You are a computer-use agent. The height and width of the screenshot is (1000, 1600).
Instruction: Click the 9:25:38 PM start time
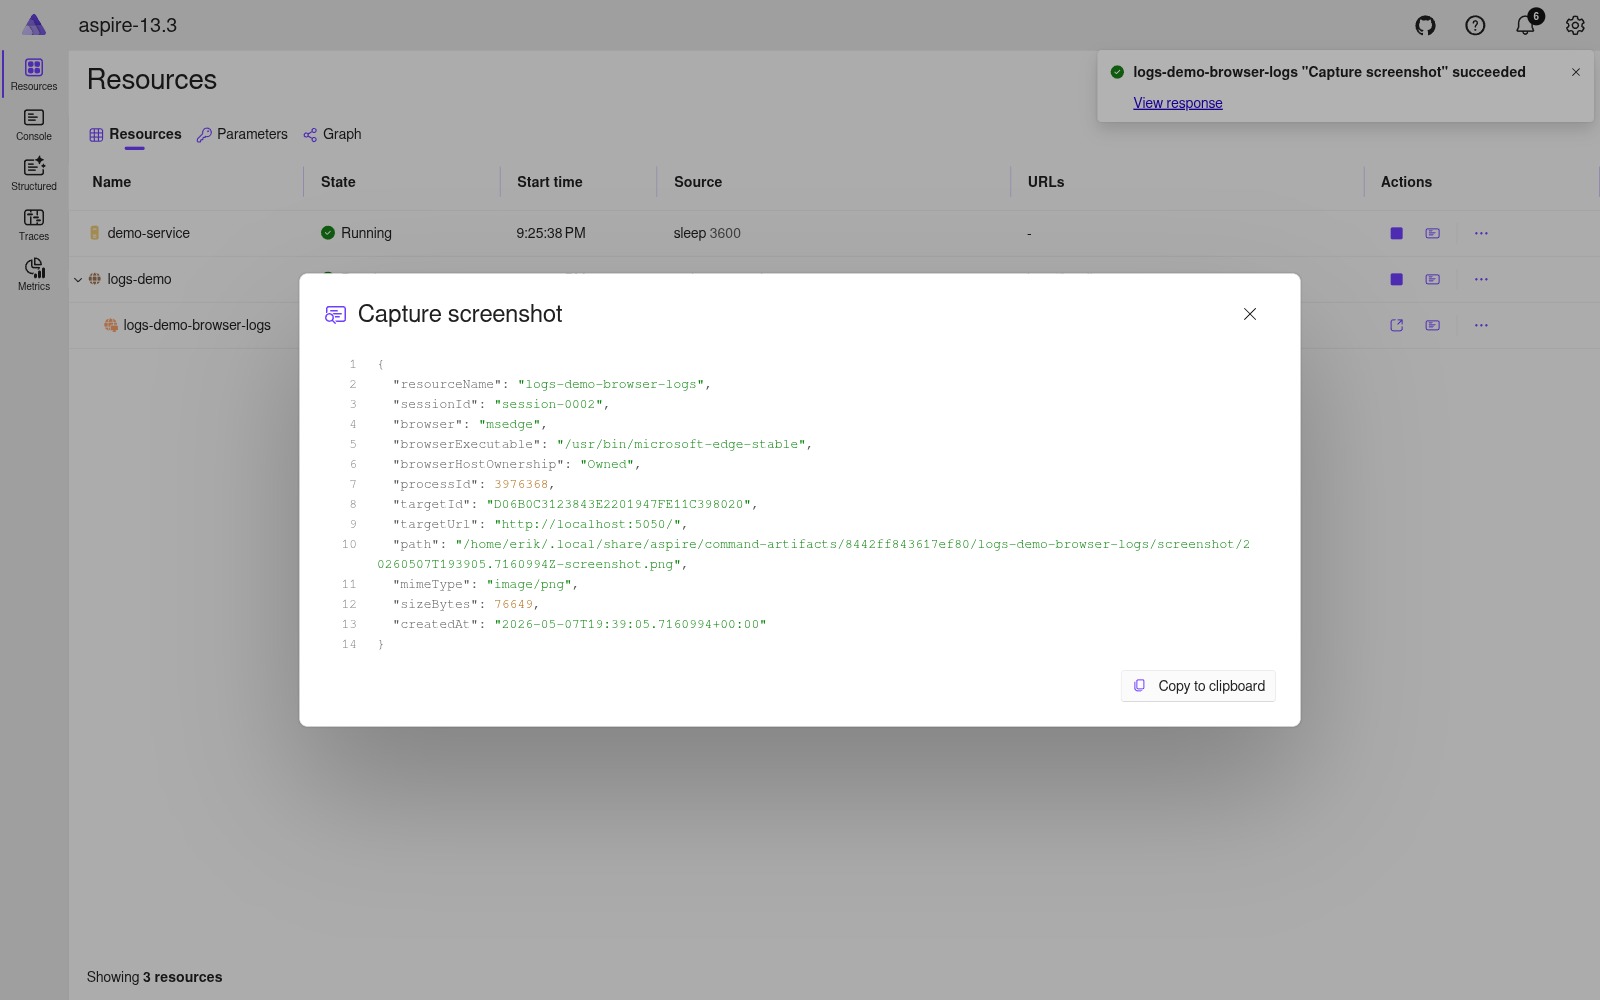point(551,233)
